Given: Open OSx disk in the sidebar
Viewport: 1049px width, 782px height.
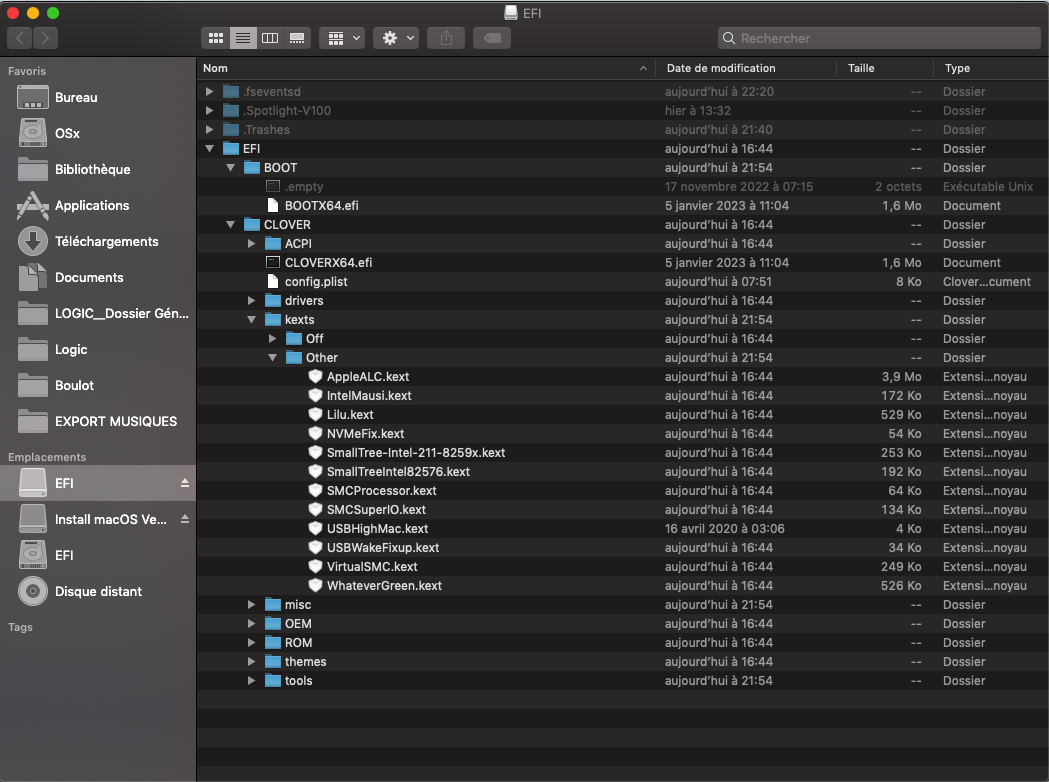Looking at the screenshot, I should 98,133.
